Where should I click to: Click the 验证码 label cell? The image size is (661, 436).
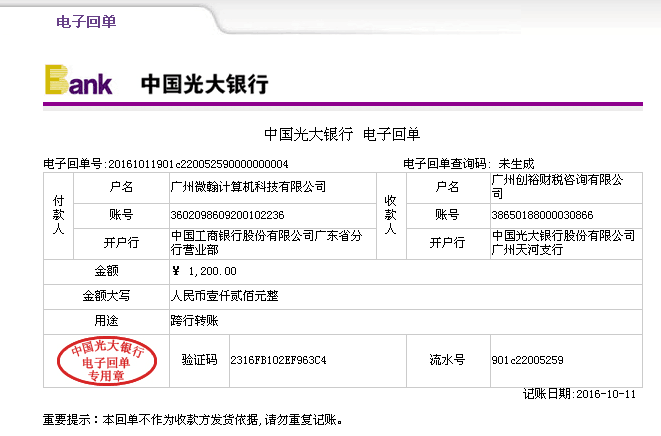click(x=199, y=360)
